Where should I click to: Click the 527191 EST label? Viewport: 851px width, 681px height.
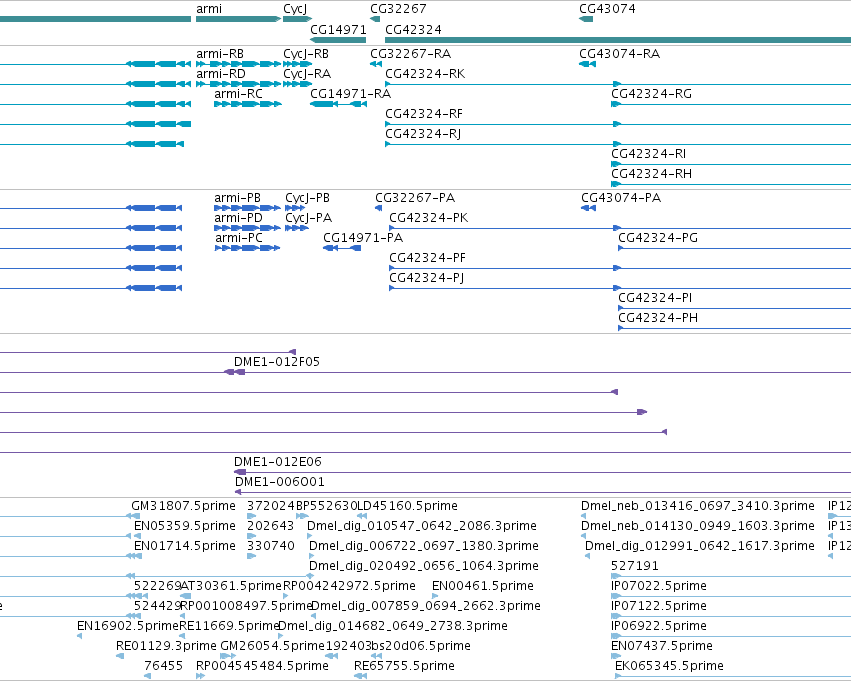click(635, 567)
